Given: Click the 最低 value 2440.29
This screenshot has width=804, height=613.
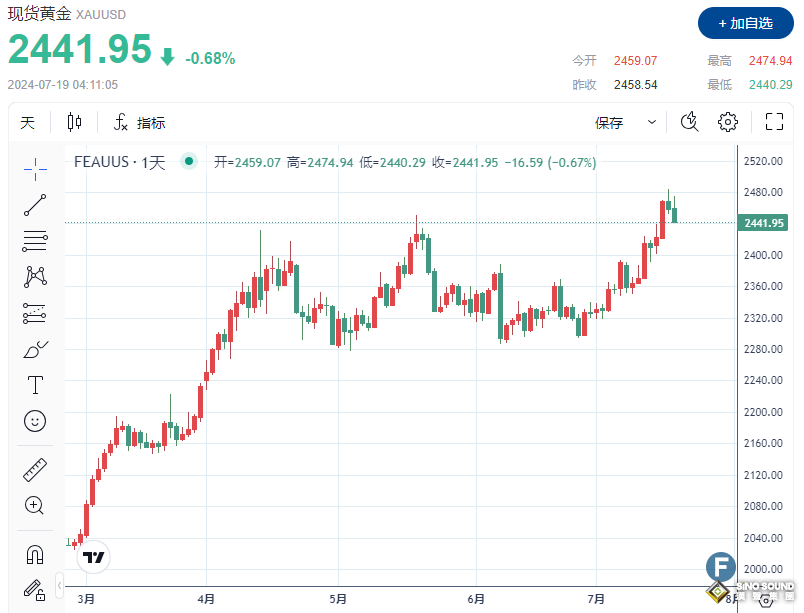Looking at the screenshot, I should click(x=770, y=85).
